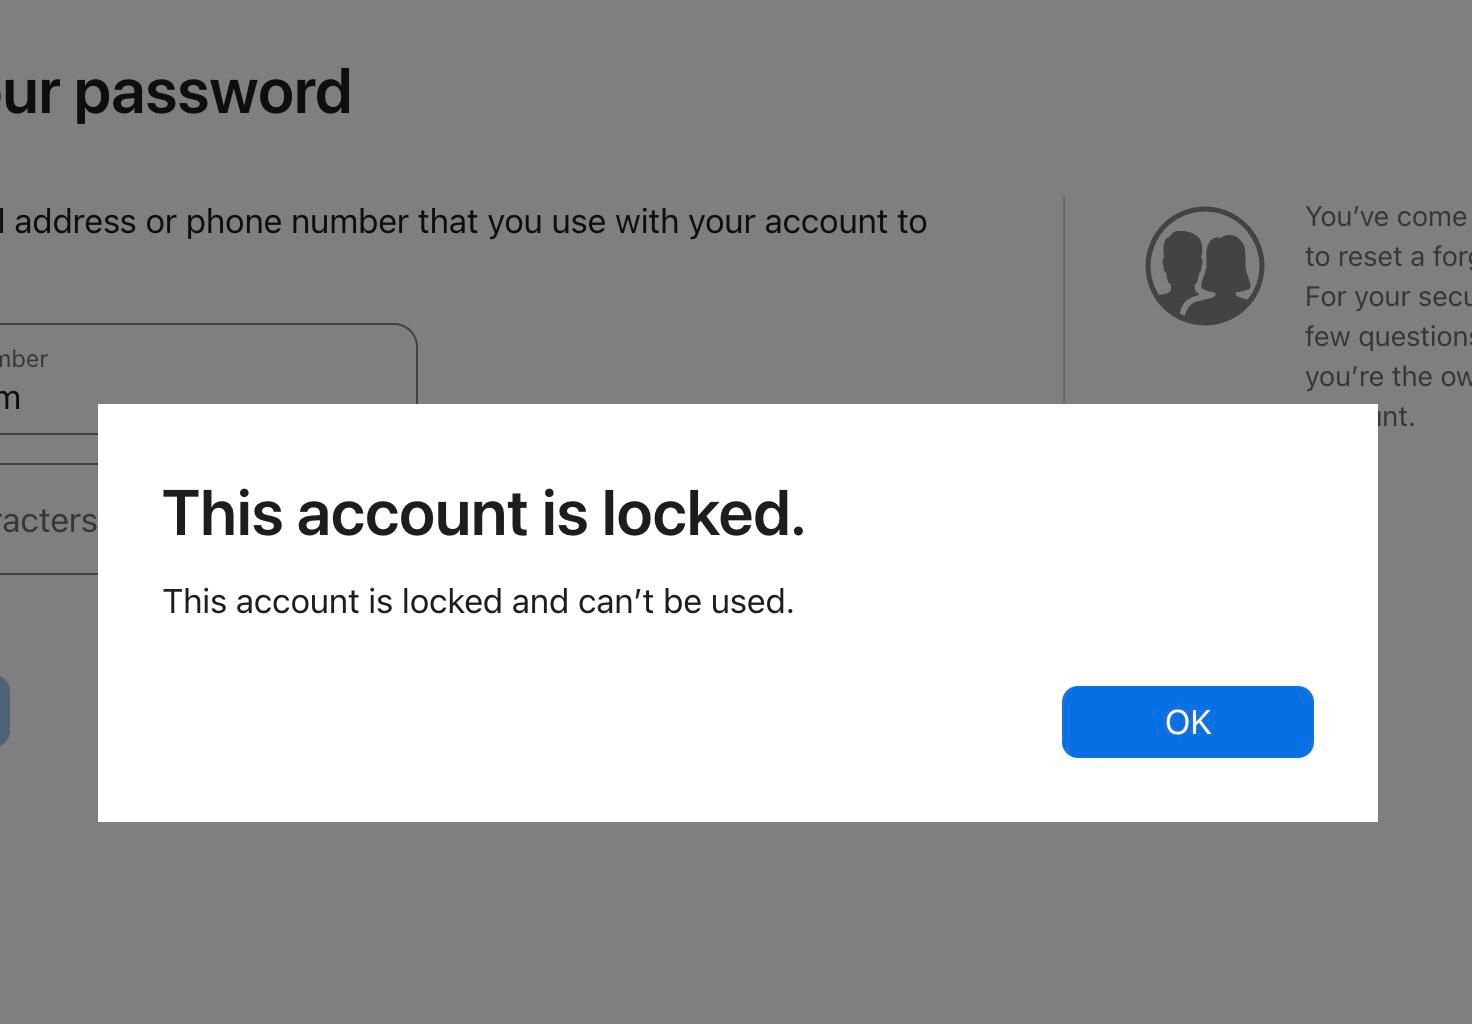Viewport: 1472px width, 1024px height.
Task: Click the blue OK button
Action: pos(1187,722)
